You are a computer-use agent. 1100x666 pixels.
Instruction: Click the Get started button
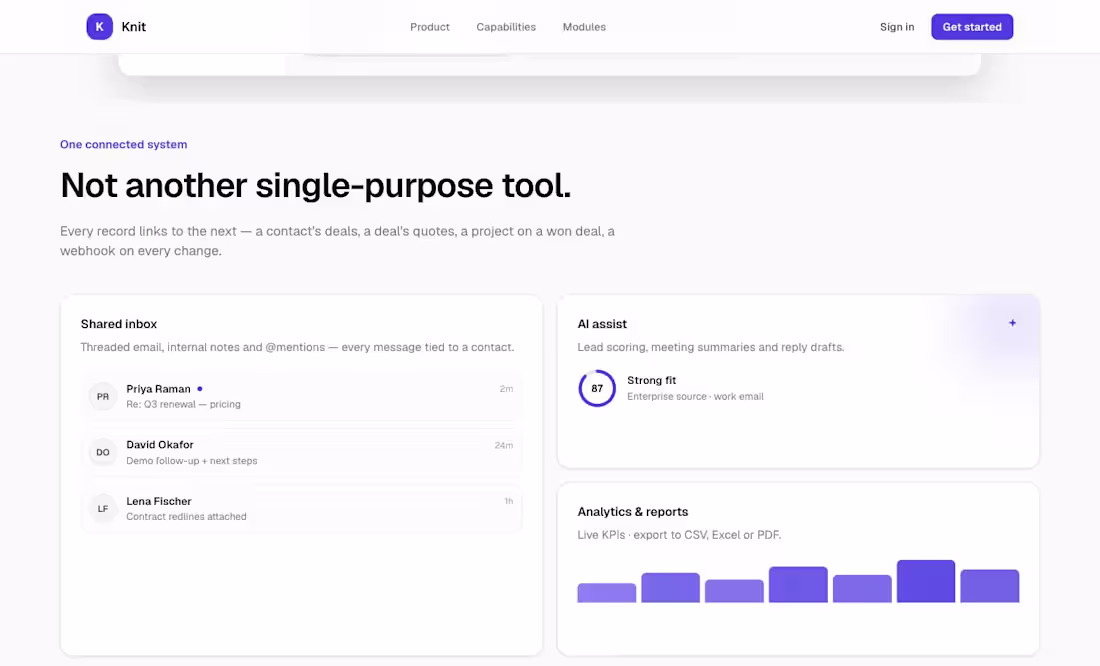point(972,27)
